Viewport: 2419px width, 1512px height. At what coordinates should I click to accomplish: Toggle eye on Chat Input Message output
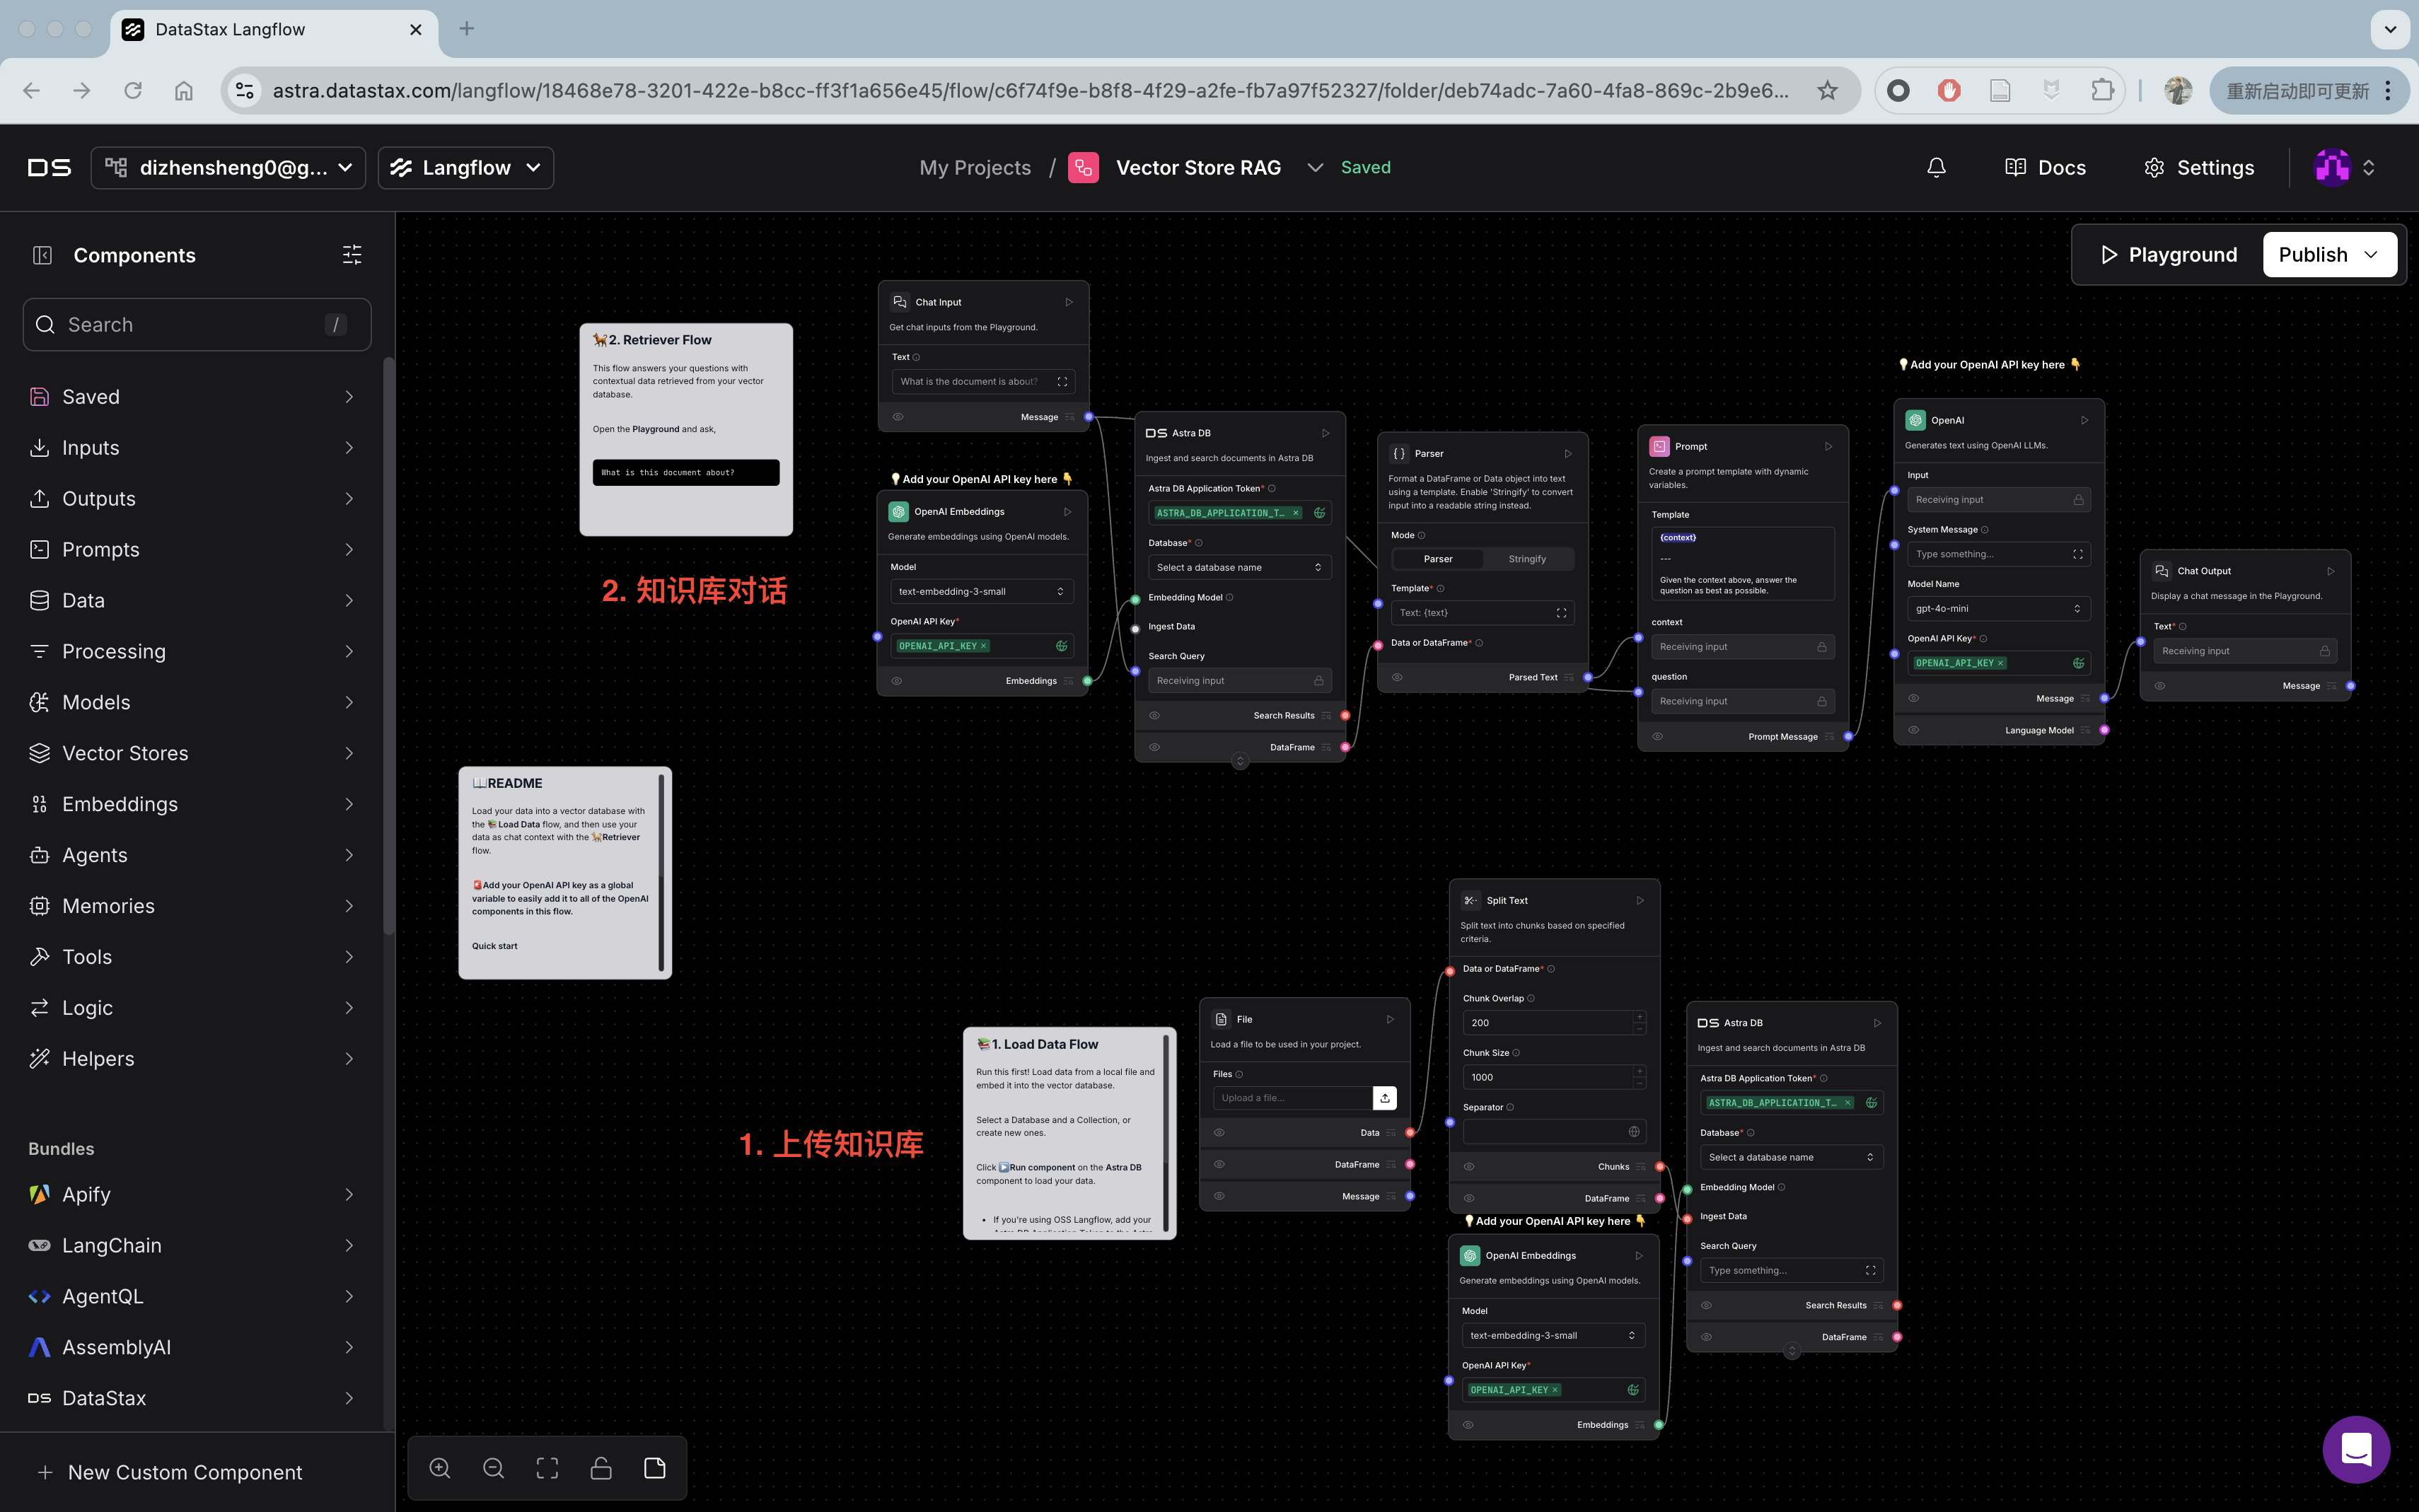[898, 417]
